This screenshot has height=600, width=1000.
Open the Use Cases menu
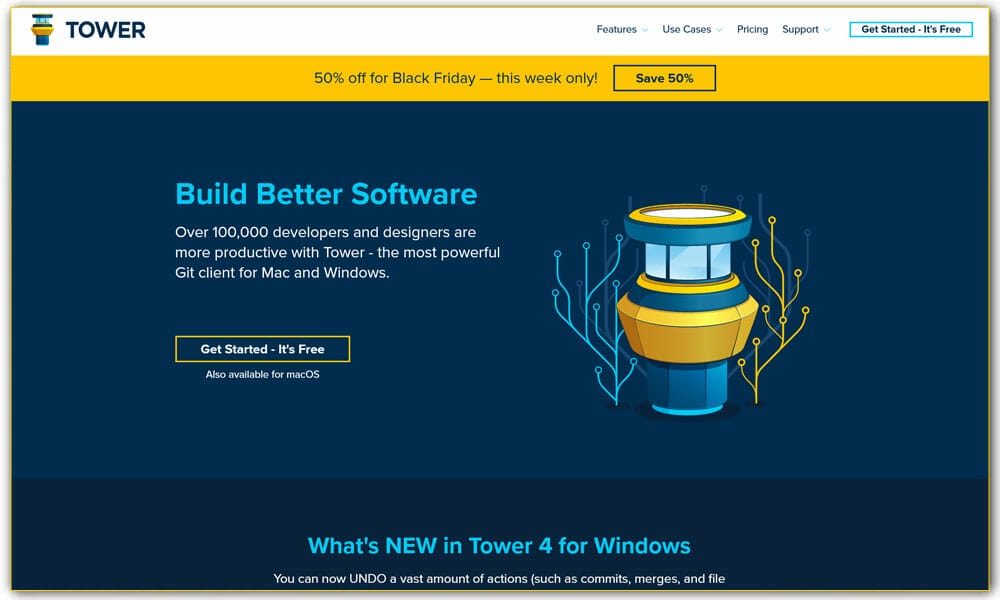[x=686, y=30]
